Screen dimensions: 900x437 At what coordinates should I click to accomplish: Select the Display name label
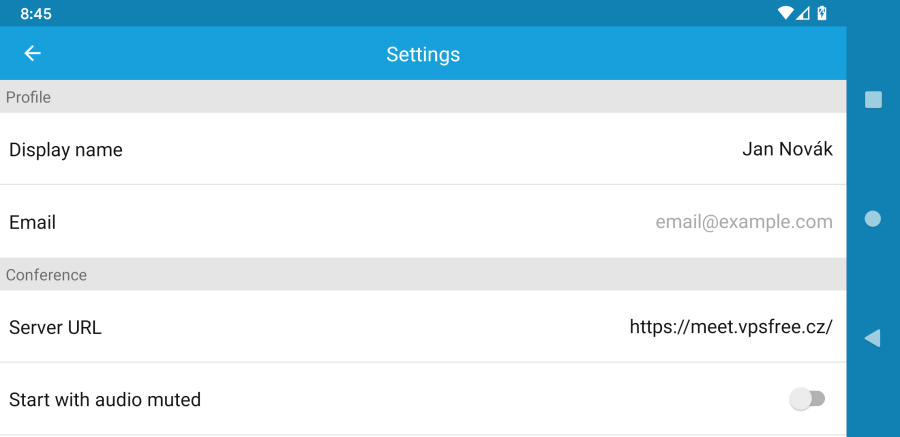(x=66, y=150)
